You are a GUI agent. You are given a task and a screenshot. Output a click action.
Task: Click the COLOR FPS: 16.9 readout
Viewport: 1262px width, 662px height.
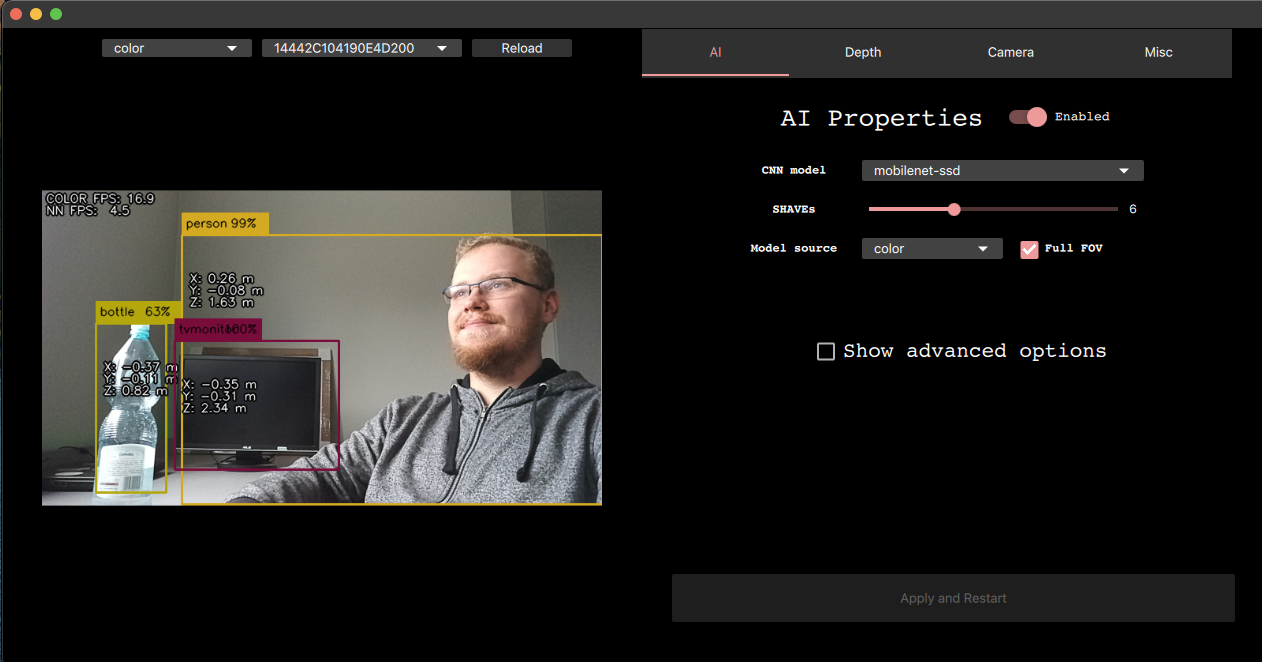tap(100, 199)
